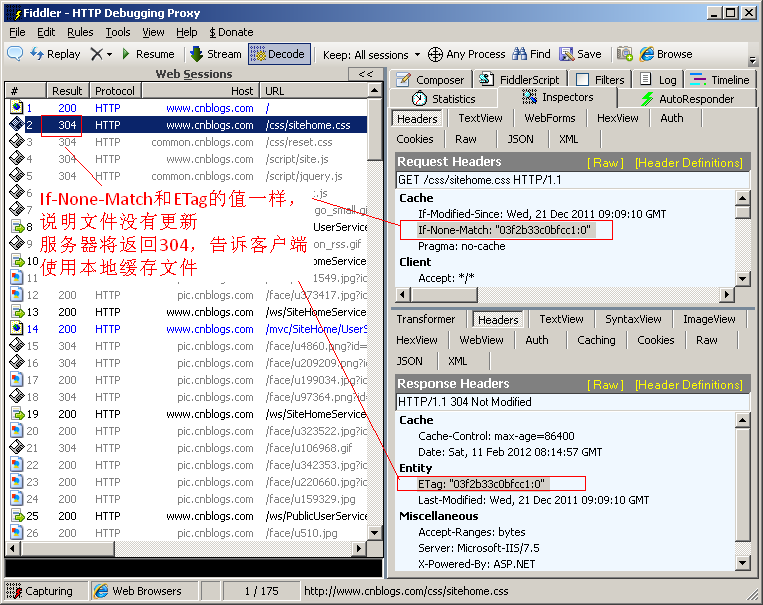The width and height of the screenshot is (763, 605).
Task: Click request headers horizontal scrollbar thumb
Action: (x=444, y=294)
